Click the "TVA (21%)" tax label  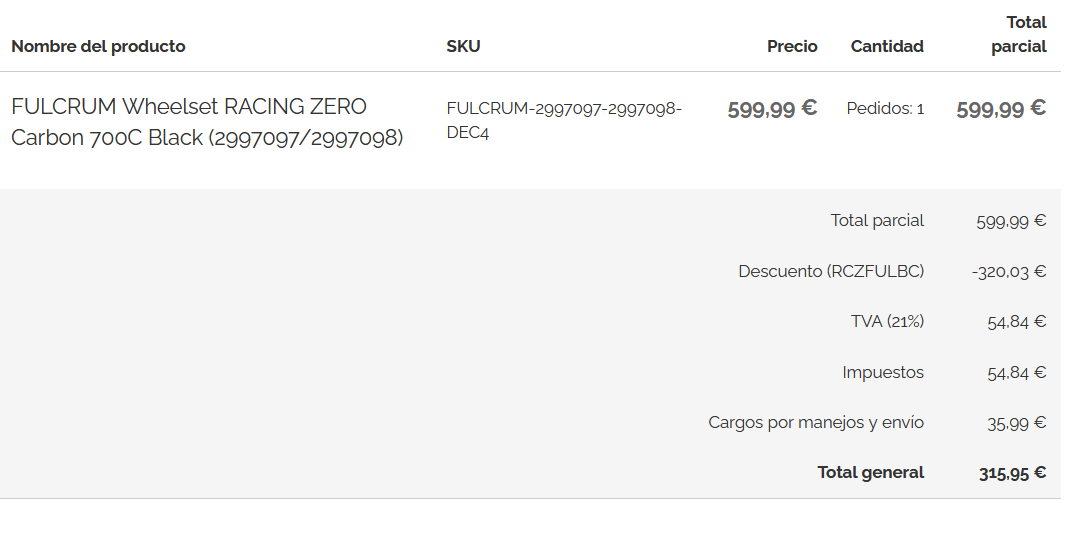(x=887, y=321)
